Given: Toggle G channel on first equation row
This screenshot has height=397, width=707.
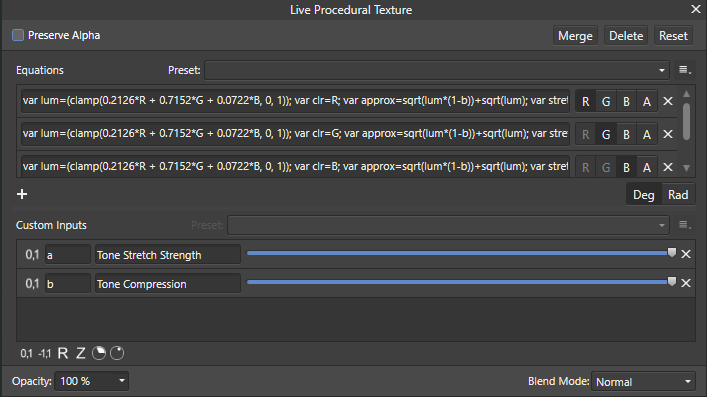Looking at the screenshot, I should coord(606,102).
